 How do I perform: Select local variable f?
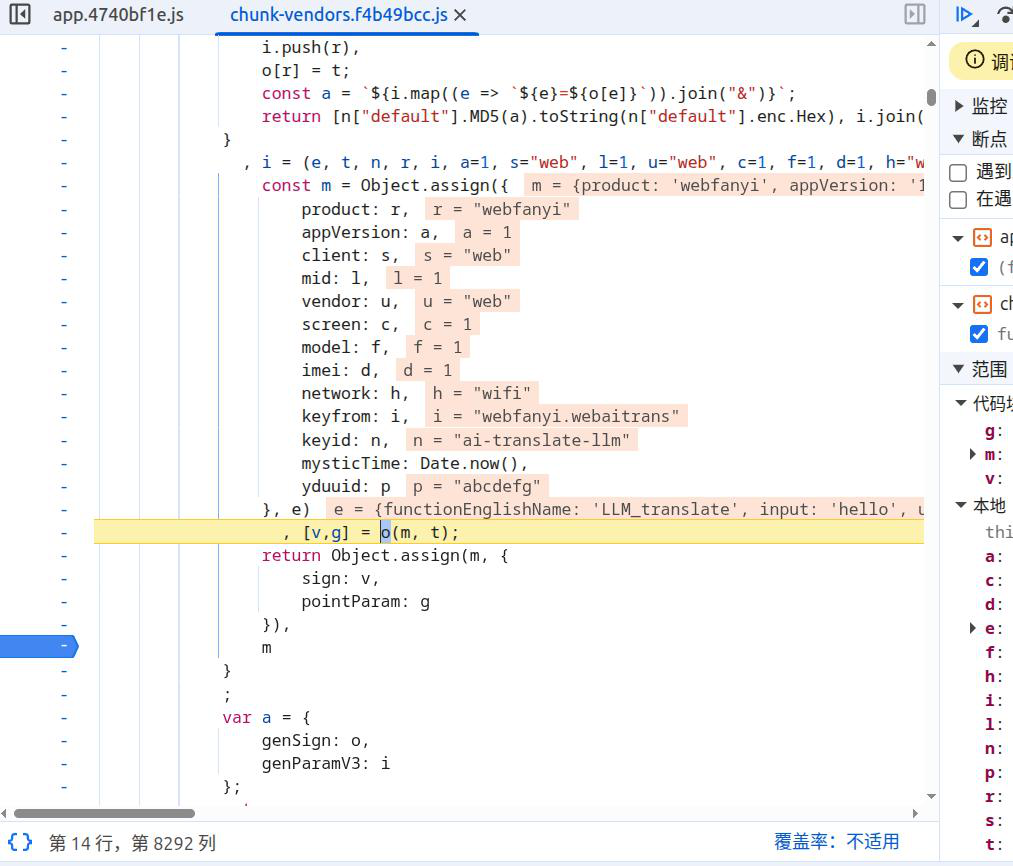993,652
